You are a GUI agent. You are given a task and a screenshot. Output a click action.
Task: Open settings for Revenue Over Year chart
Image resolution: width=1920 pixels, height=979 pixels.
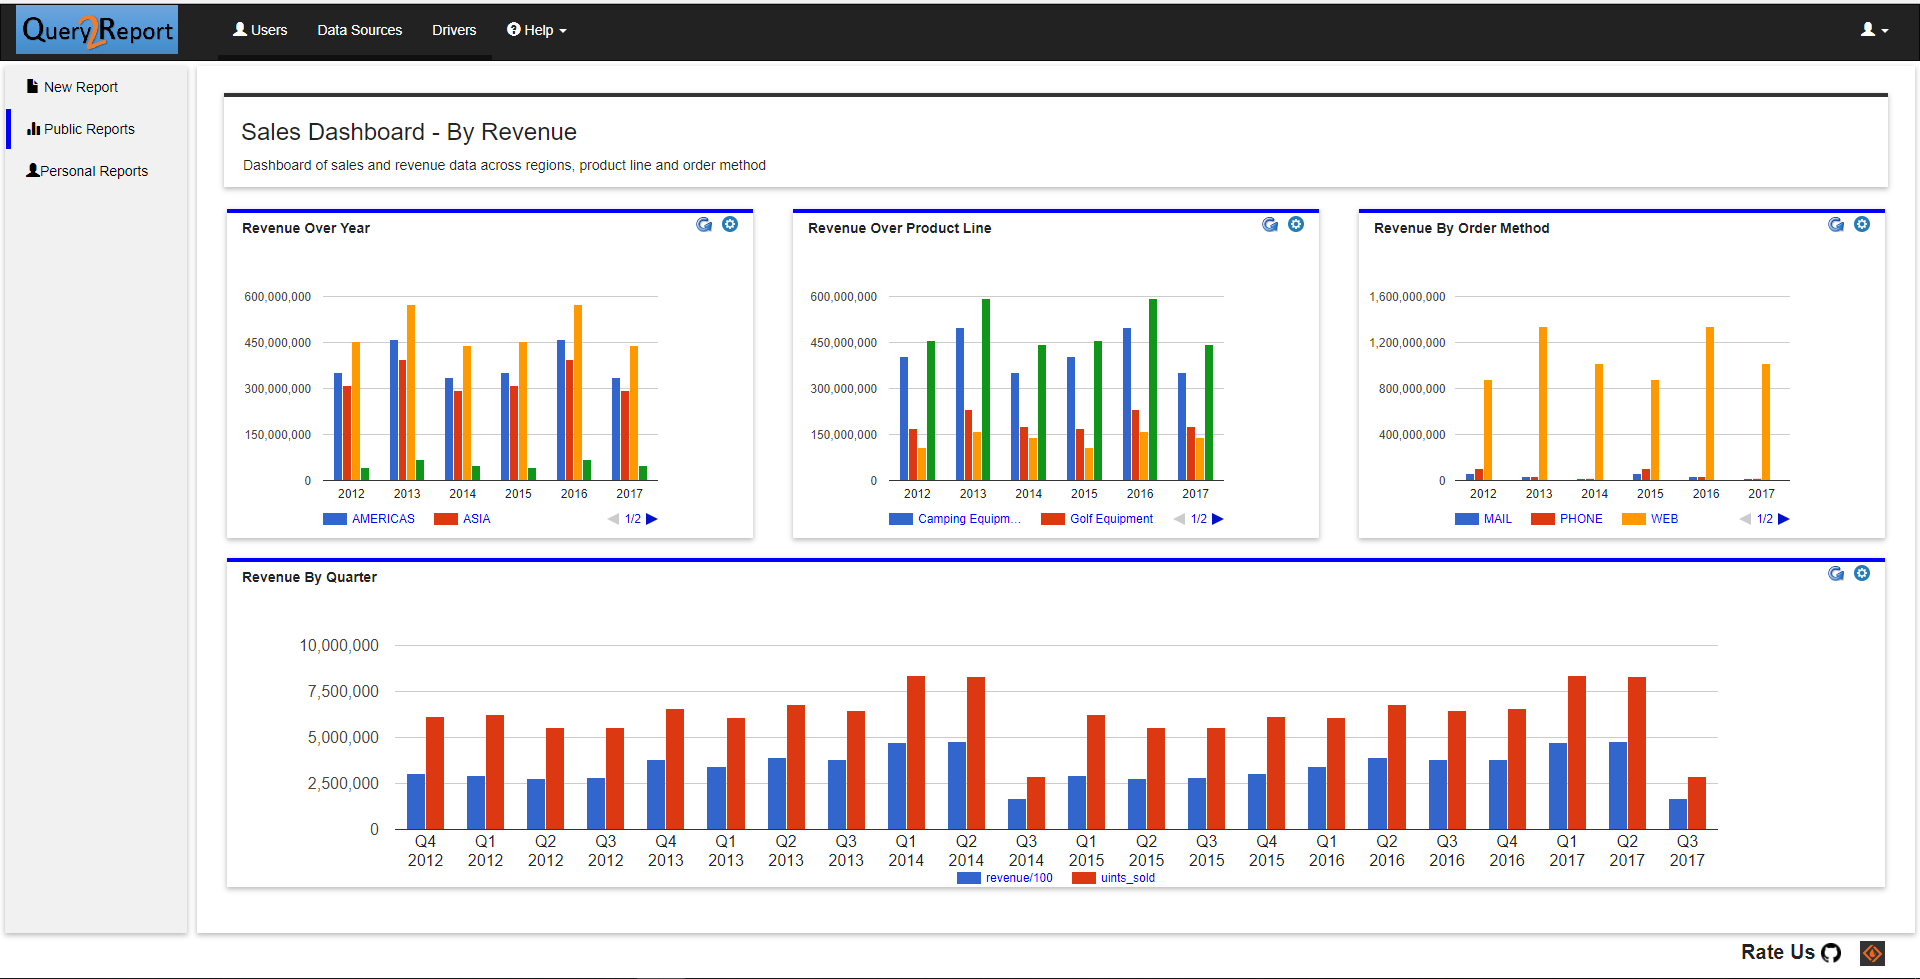(x=730, y=225)
